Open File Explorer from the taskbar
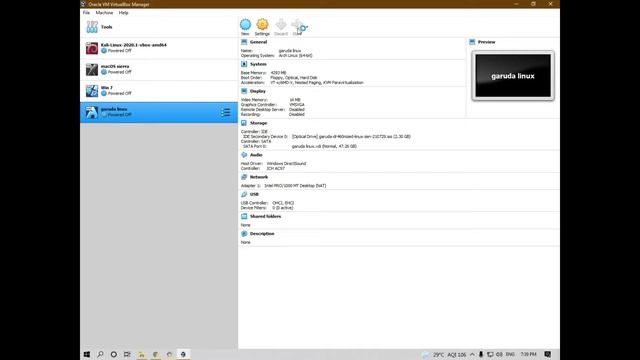640x360 pixels. [142, 354]
